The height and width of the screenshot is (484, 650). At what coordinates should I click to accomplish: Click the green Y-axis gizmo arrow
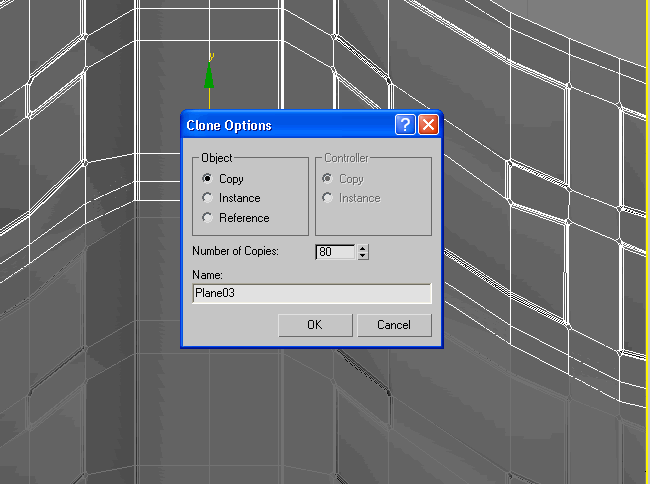pos(209,76)
